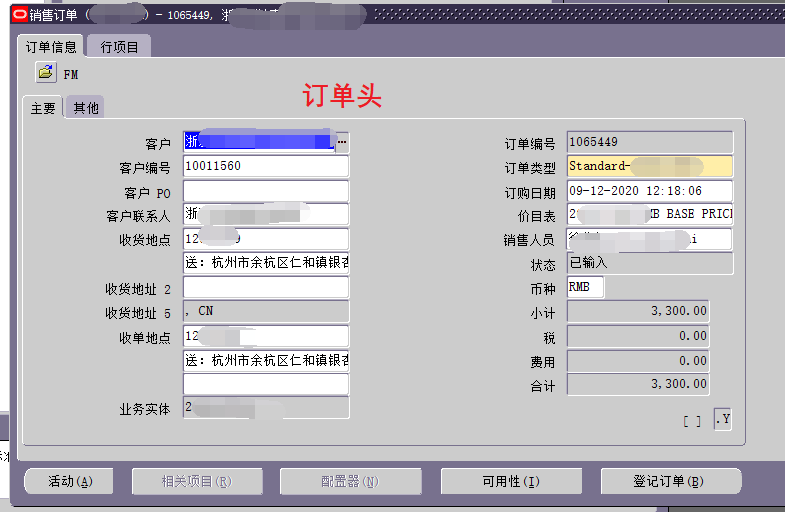Click the 客户编号 field showing 10011560
785x512 pixels.
pyautogui.click(x=265, y=166)
